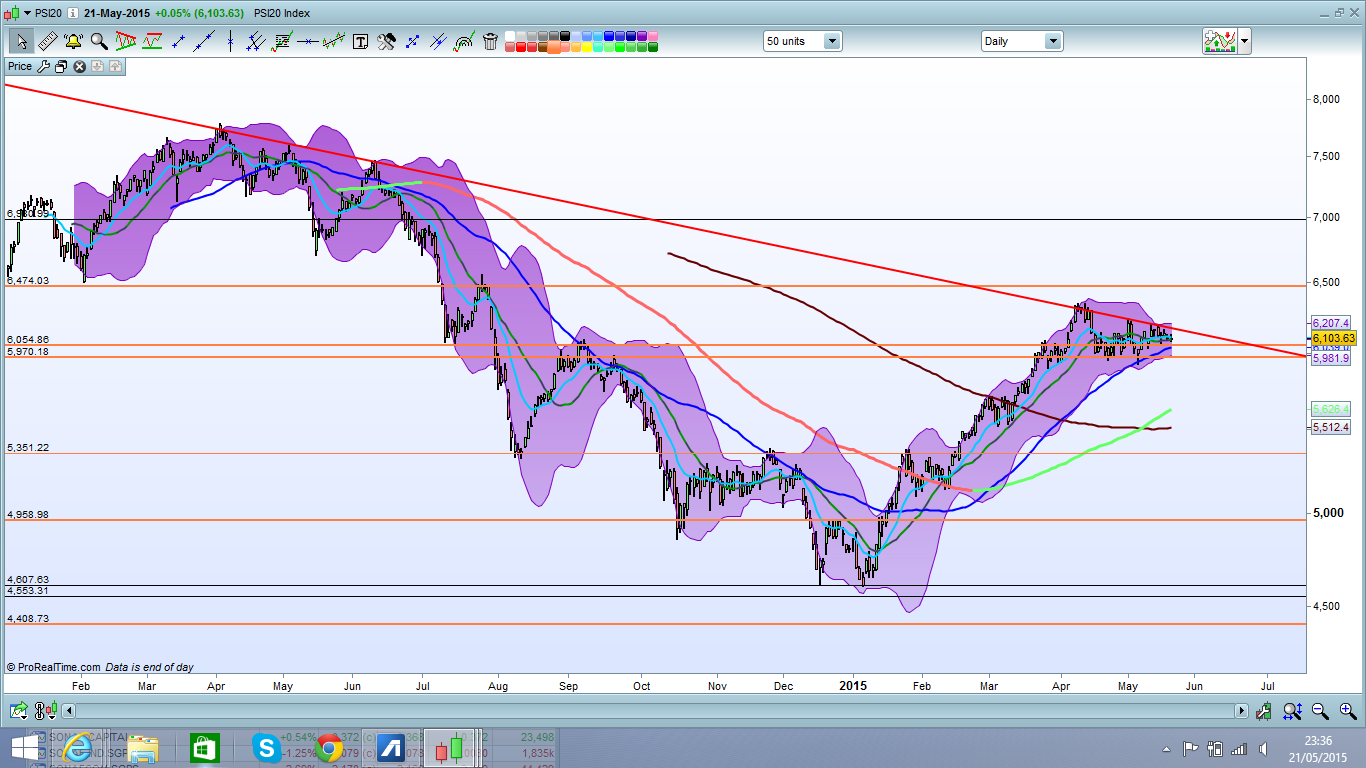Open the alert bell tool
This screenshot has height=768, width=1366.
click(73, 41)
